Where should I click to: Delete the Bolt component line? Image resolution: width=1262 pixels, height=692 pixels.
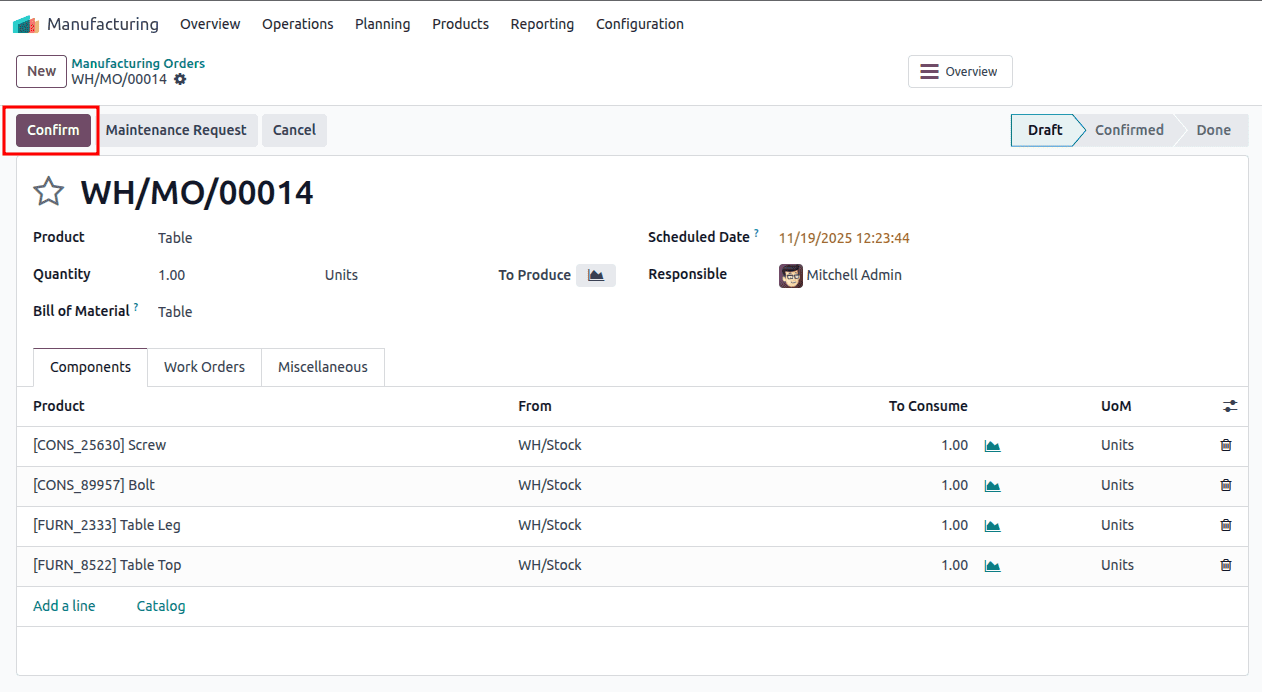pyautogui.click(x=1225, y=485)
